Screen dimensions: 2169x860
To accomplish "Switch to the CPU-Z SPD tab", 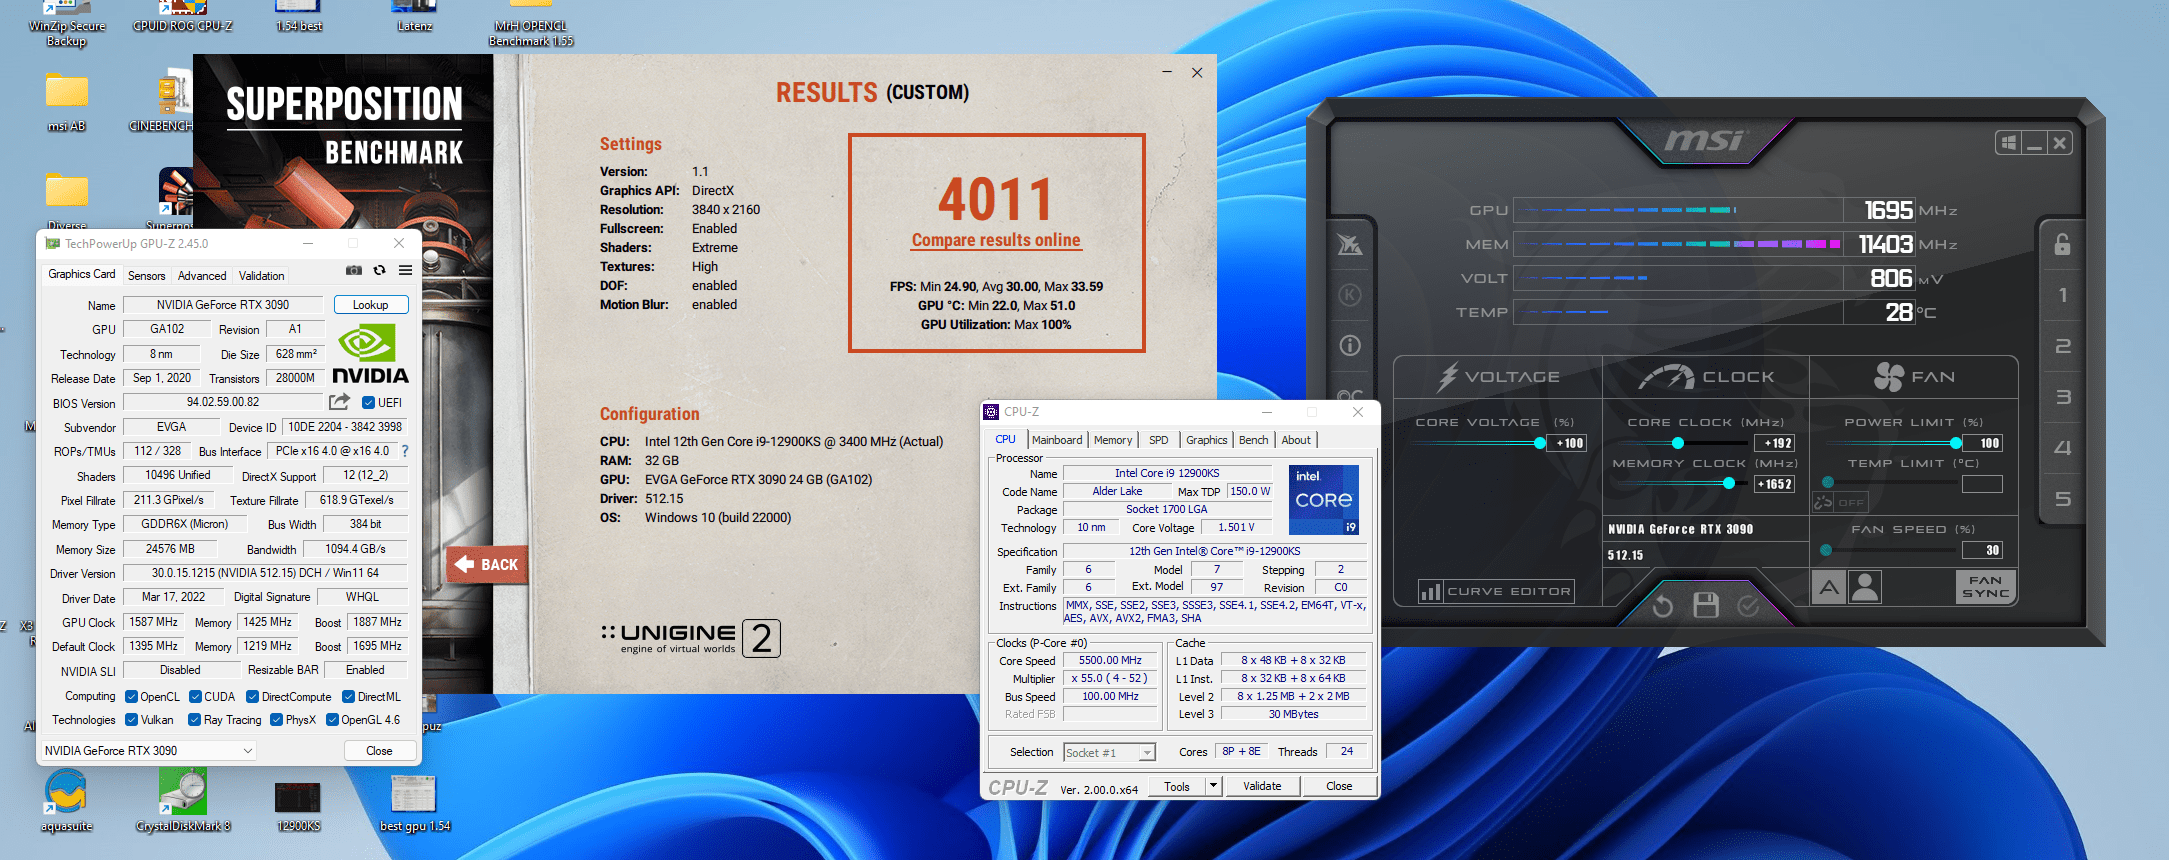I will (1158, 440).
